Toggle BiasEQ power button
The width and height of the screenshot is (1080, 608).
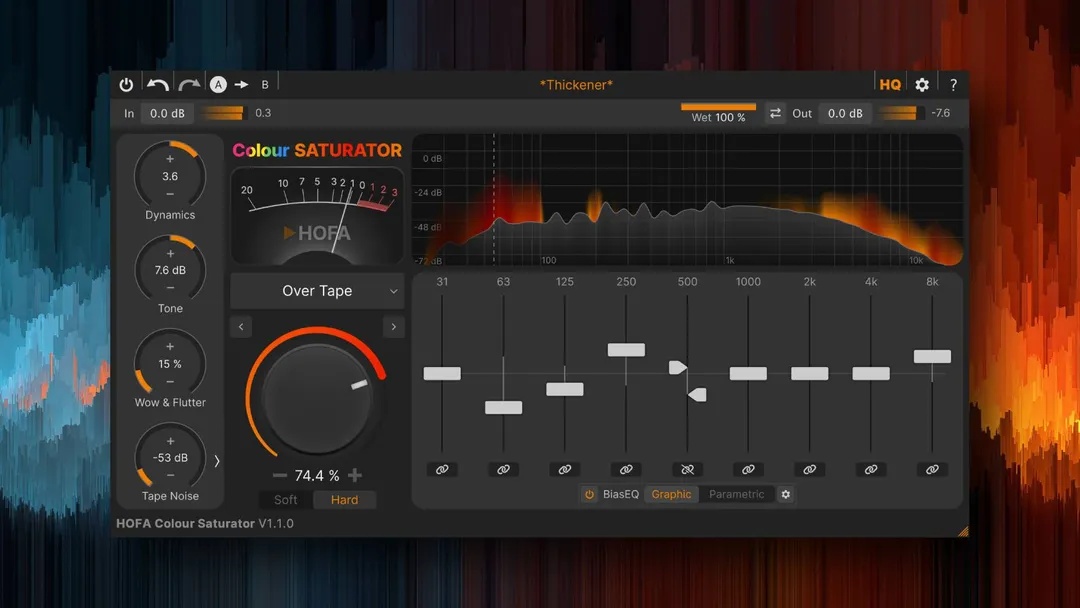click(589, 494)
